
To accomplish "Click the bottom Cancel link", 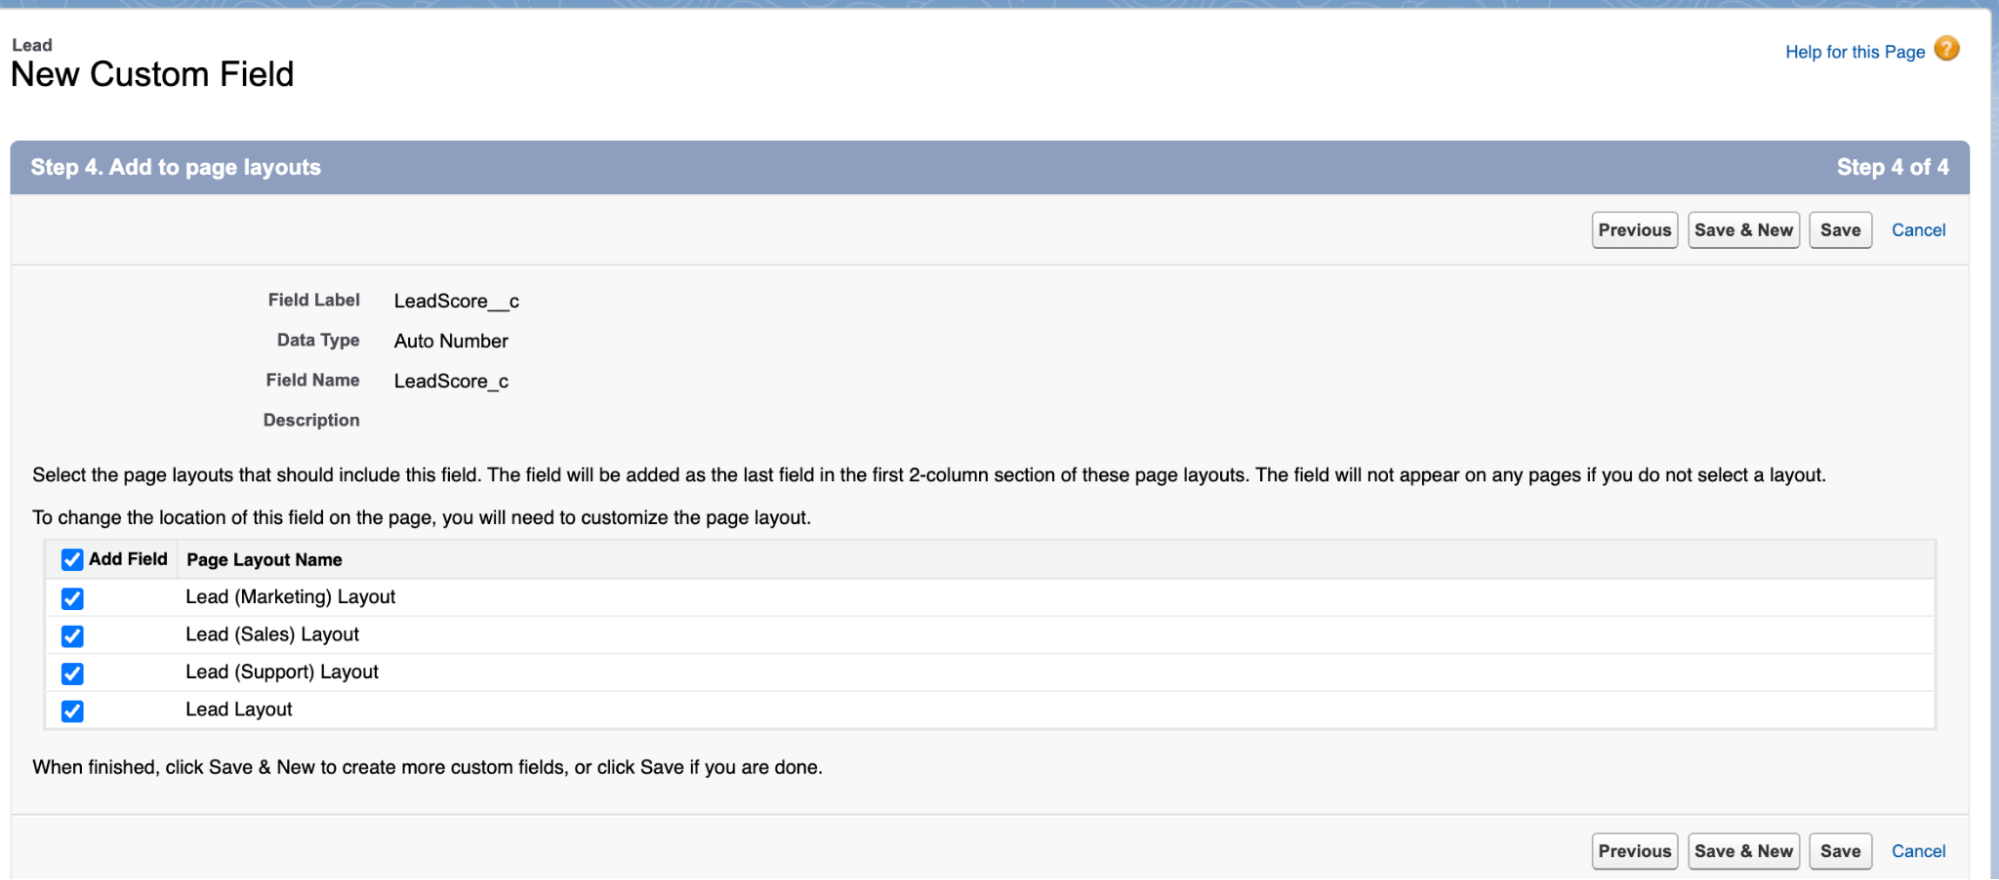I will point(1918,851).
